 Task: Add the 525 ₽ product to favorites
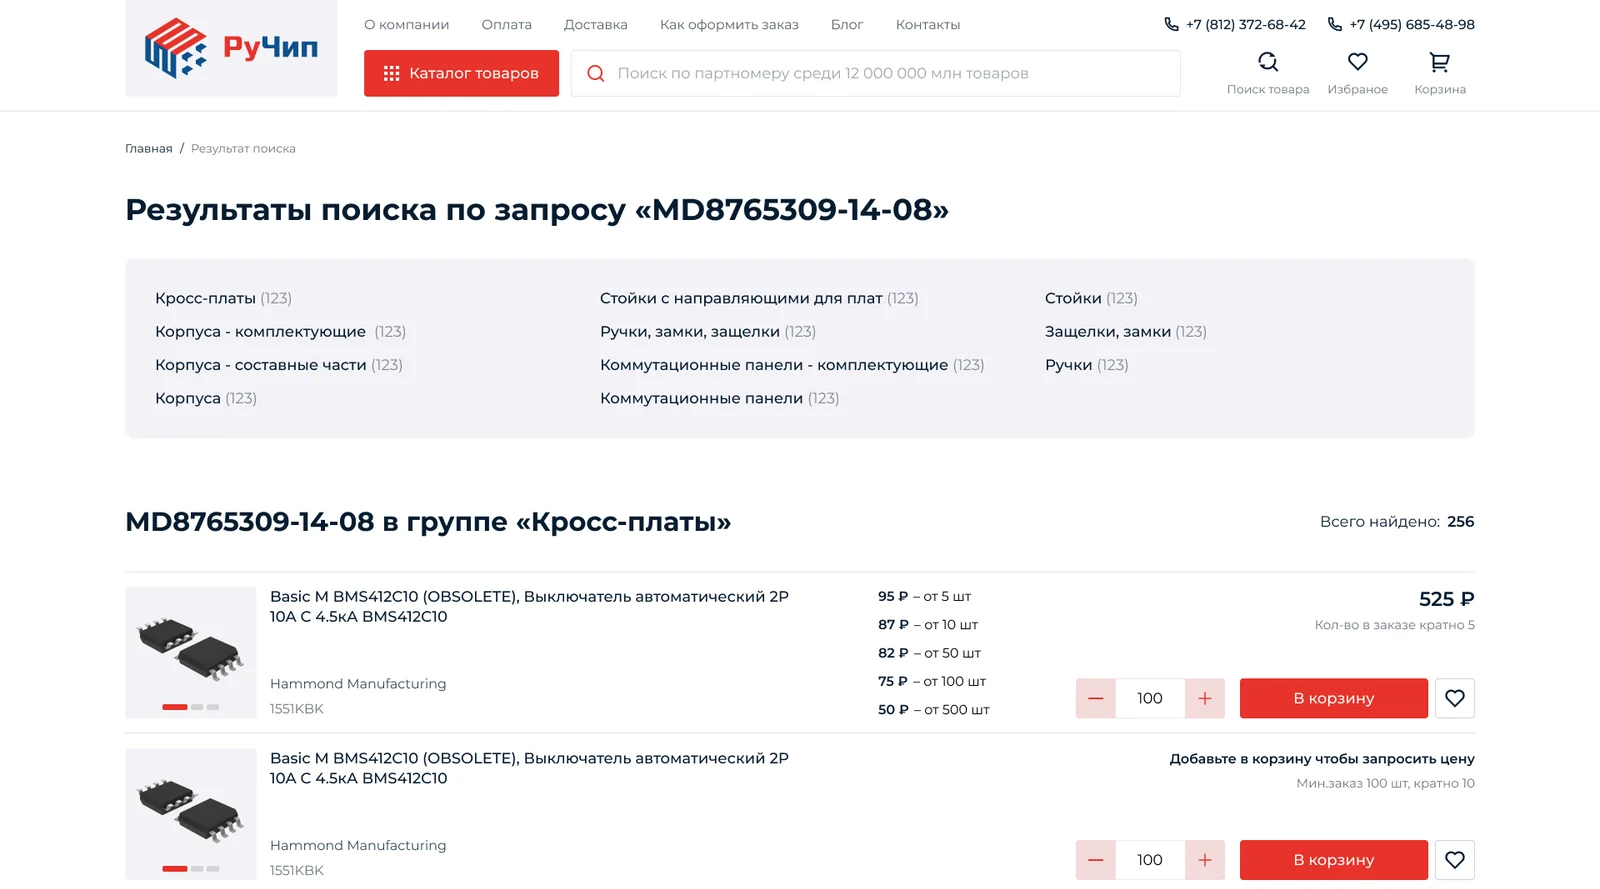point(1455,698)
